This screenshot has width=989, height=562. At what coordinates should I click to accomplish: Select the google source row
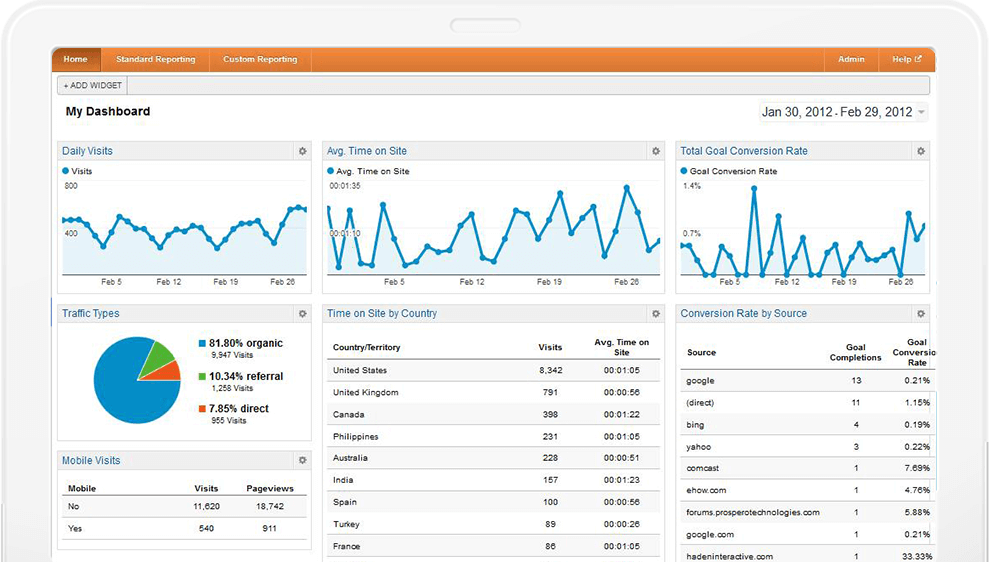pyautogui.click(x=806, y=380)
